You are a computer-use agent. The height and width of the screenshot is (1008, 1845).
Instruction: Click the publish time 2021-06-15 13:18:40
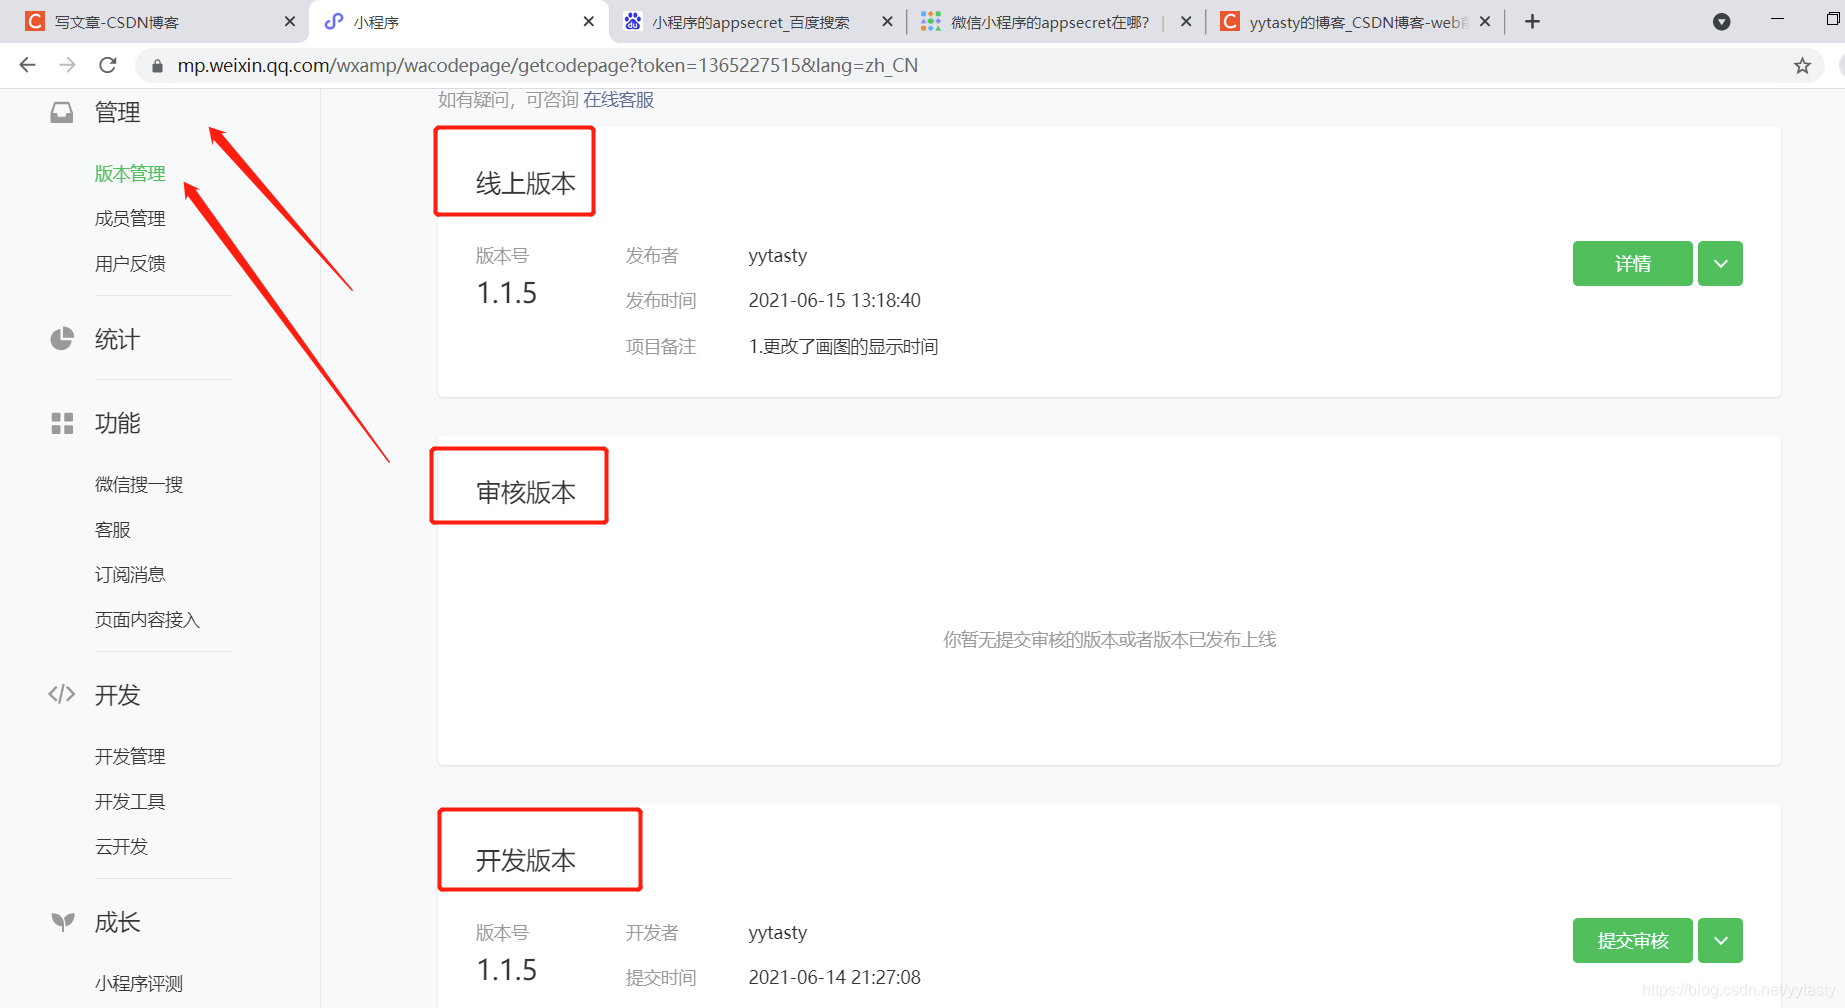pyautogui.click(x=834, y=300)
